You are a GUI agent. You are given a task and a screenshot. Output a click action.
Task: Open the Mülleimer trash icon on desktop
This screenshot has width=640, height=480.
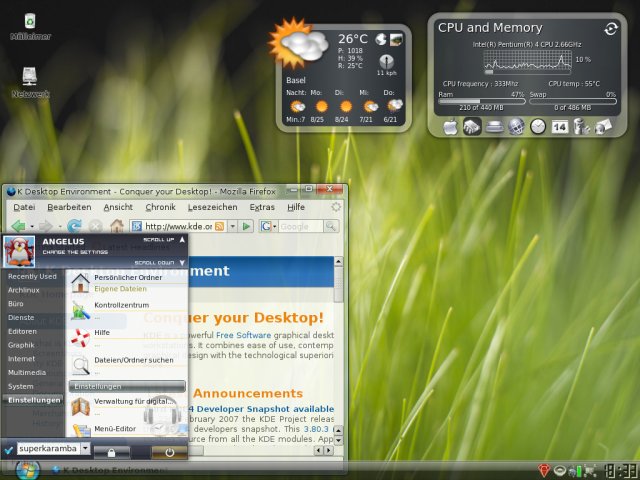(30, 22)
